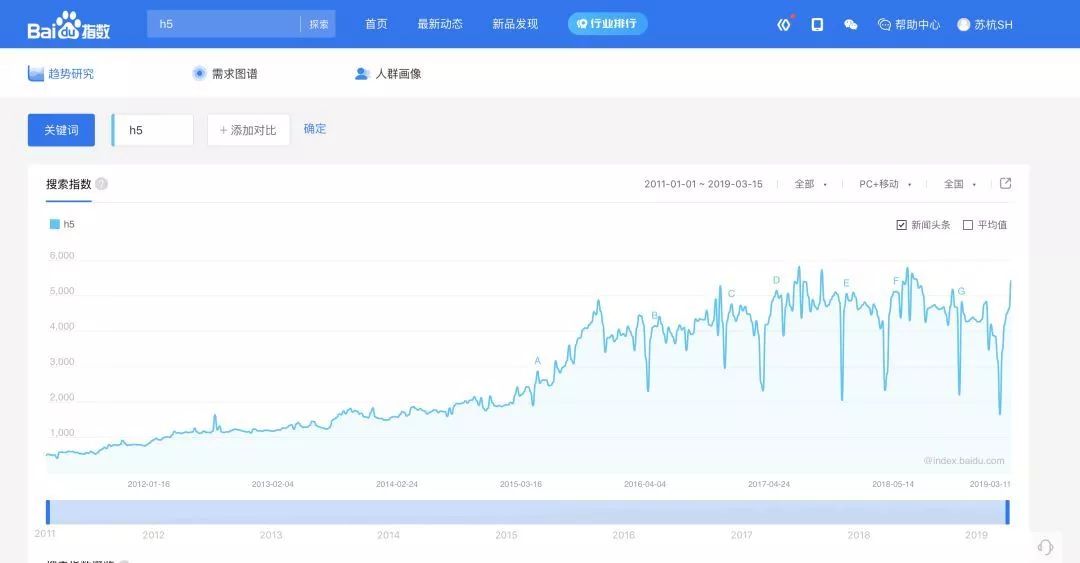
Task: Toggle the 新闻头条 checkbox
Action: point(902,225)
